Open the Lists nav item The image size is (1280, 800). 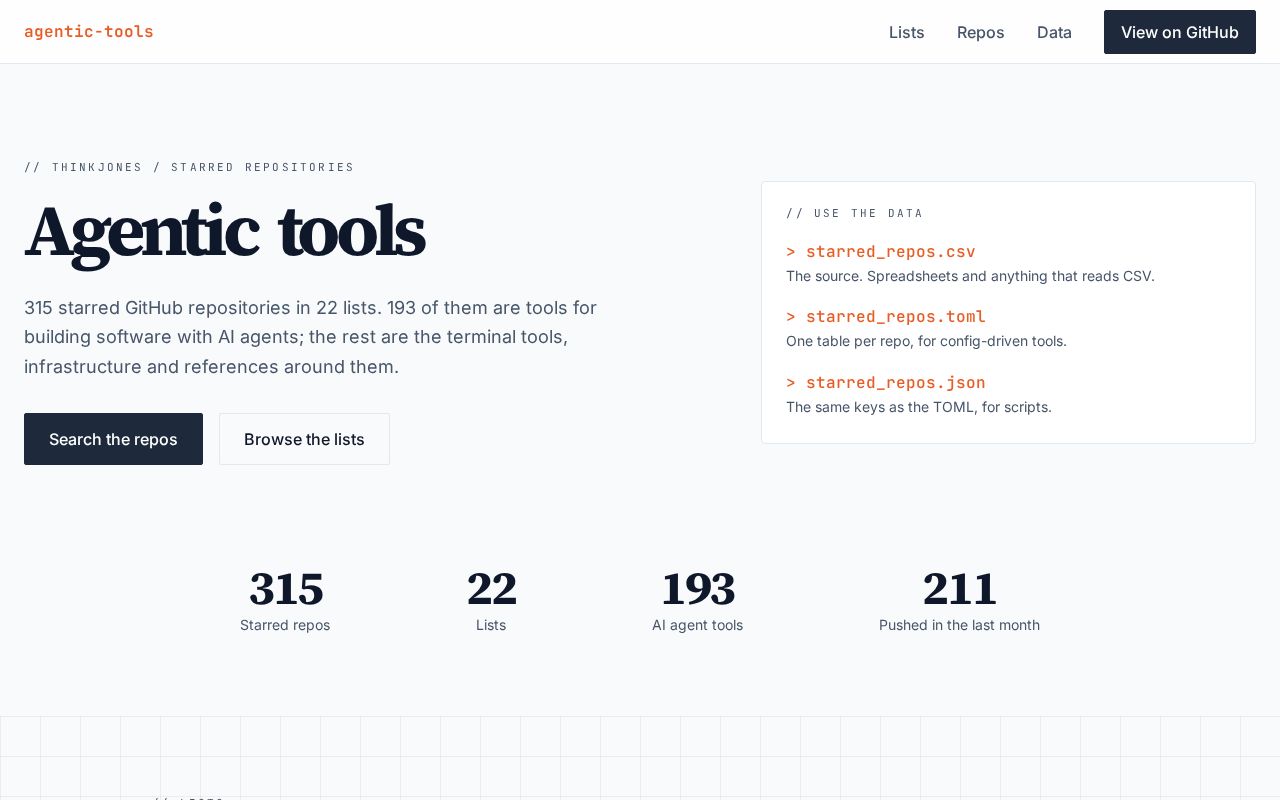pyautogui.click(x=906, y=32)
